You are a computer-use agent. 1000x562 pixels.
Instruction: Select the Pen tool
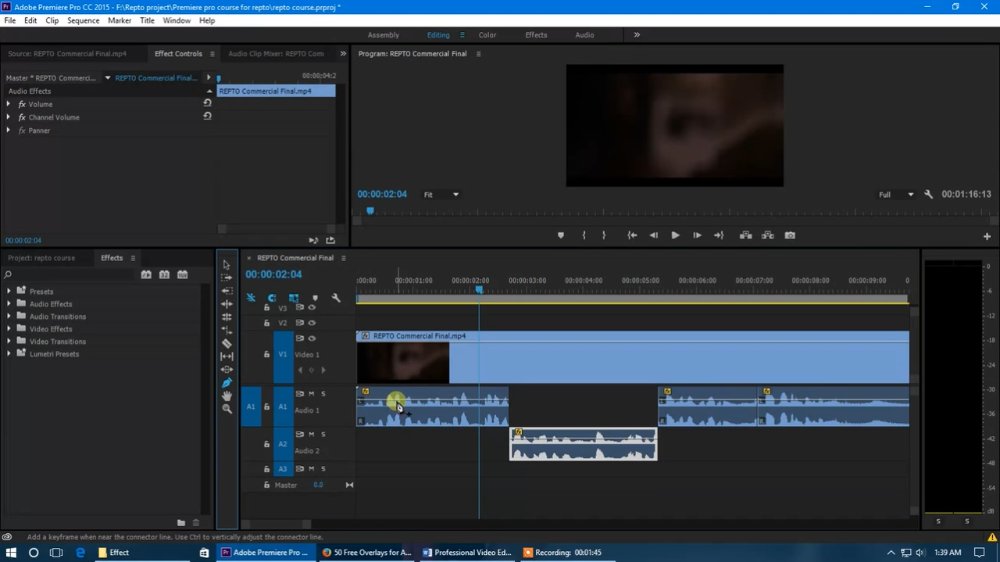226,383
